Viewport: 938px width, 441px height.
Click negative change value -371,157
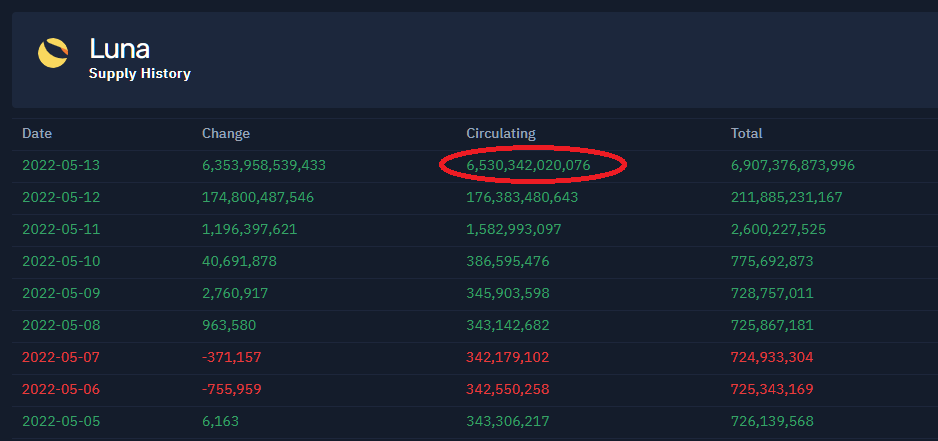(232, 357)
